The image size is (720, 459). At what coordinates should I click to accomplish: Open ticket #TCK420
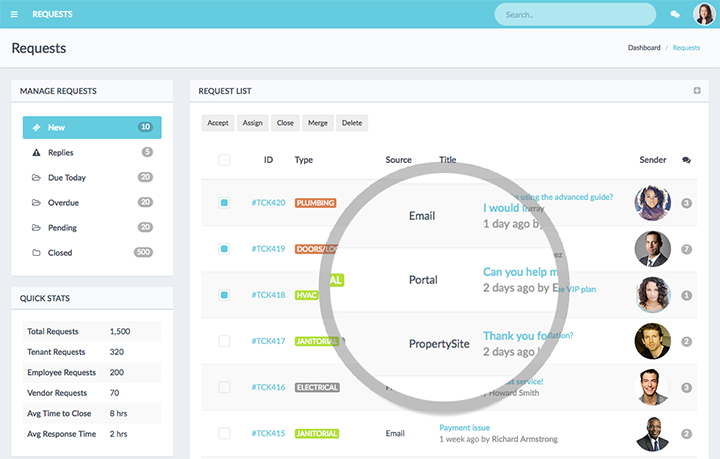click(268, 202)
